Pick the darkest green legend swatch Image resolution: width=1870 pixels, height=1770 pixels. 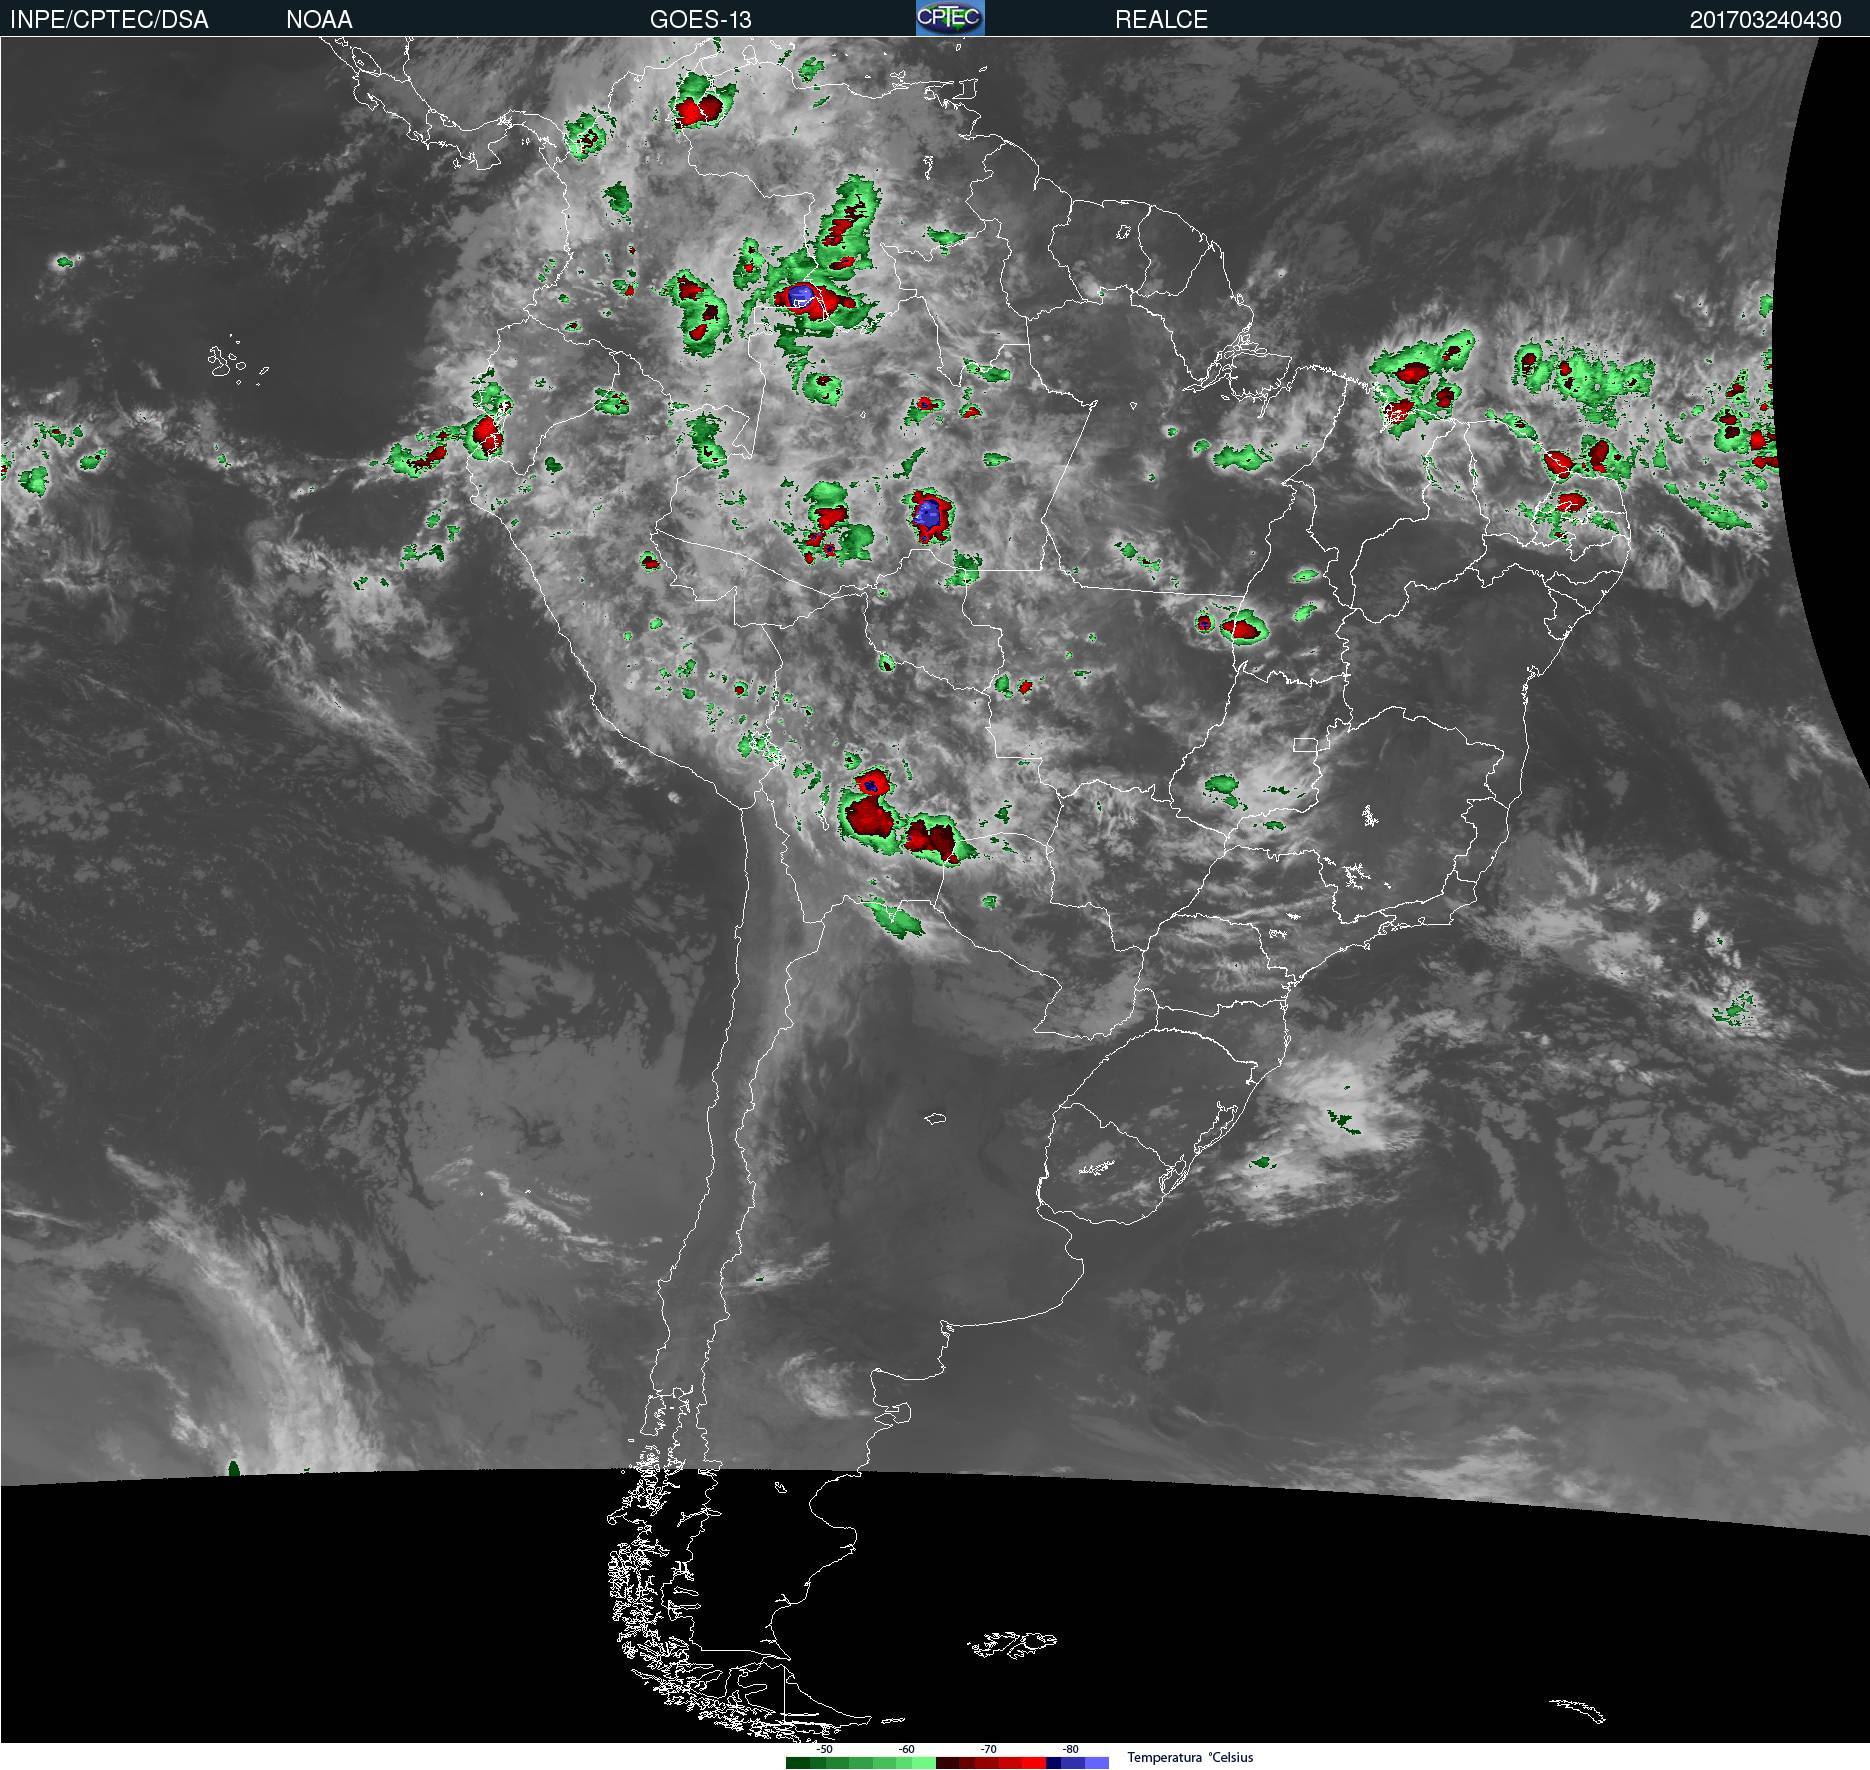tap(798, 1763)
